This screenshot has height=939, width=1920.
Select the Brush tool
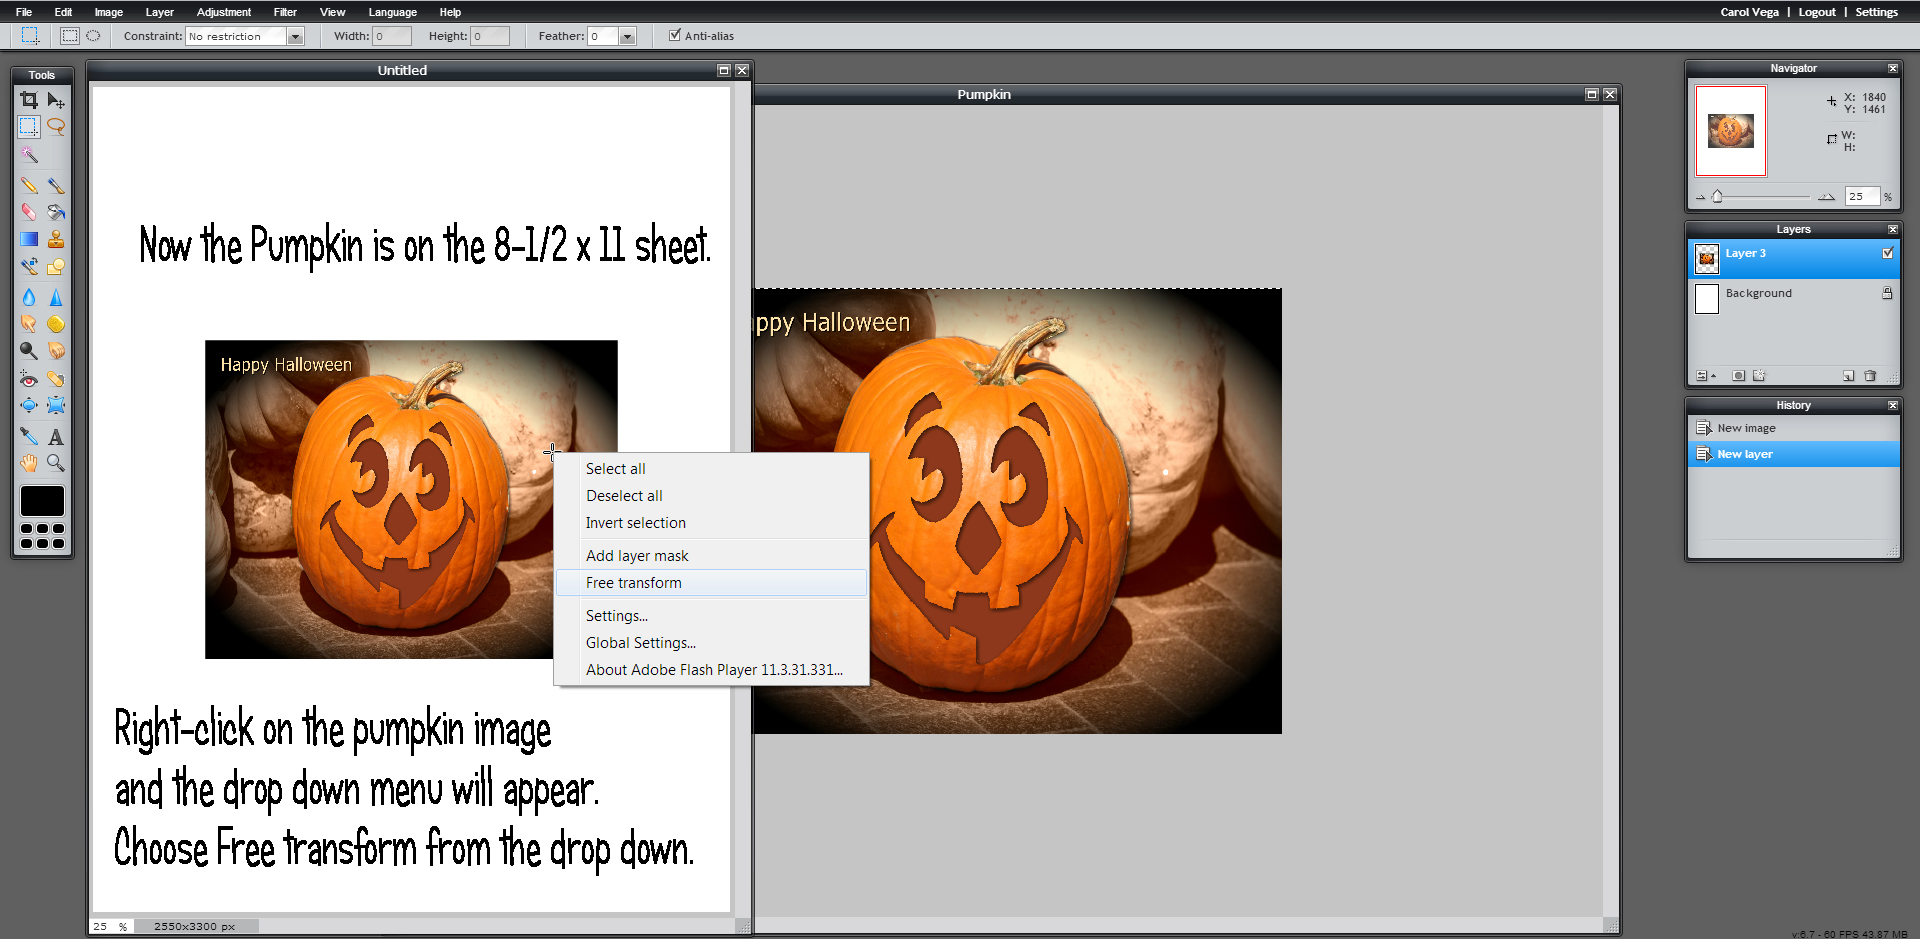(56, 185)
